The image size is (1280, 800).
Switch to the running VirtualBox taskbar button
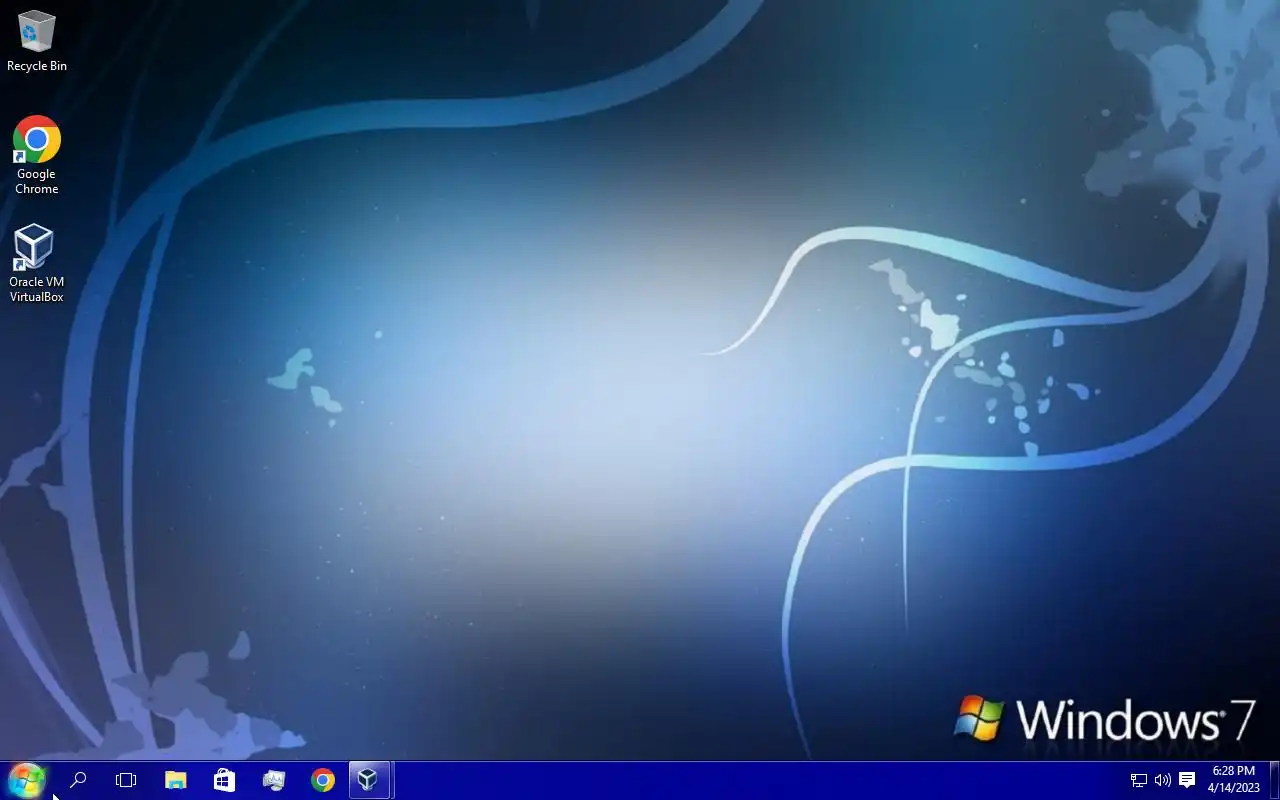pos(369,780)
